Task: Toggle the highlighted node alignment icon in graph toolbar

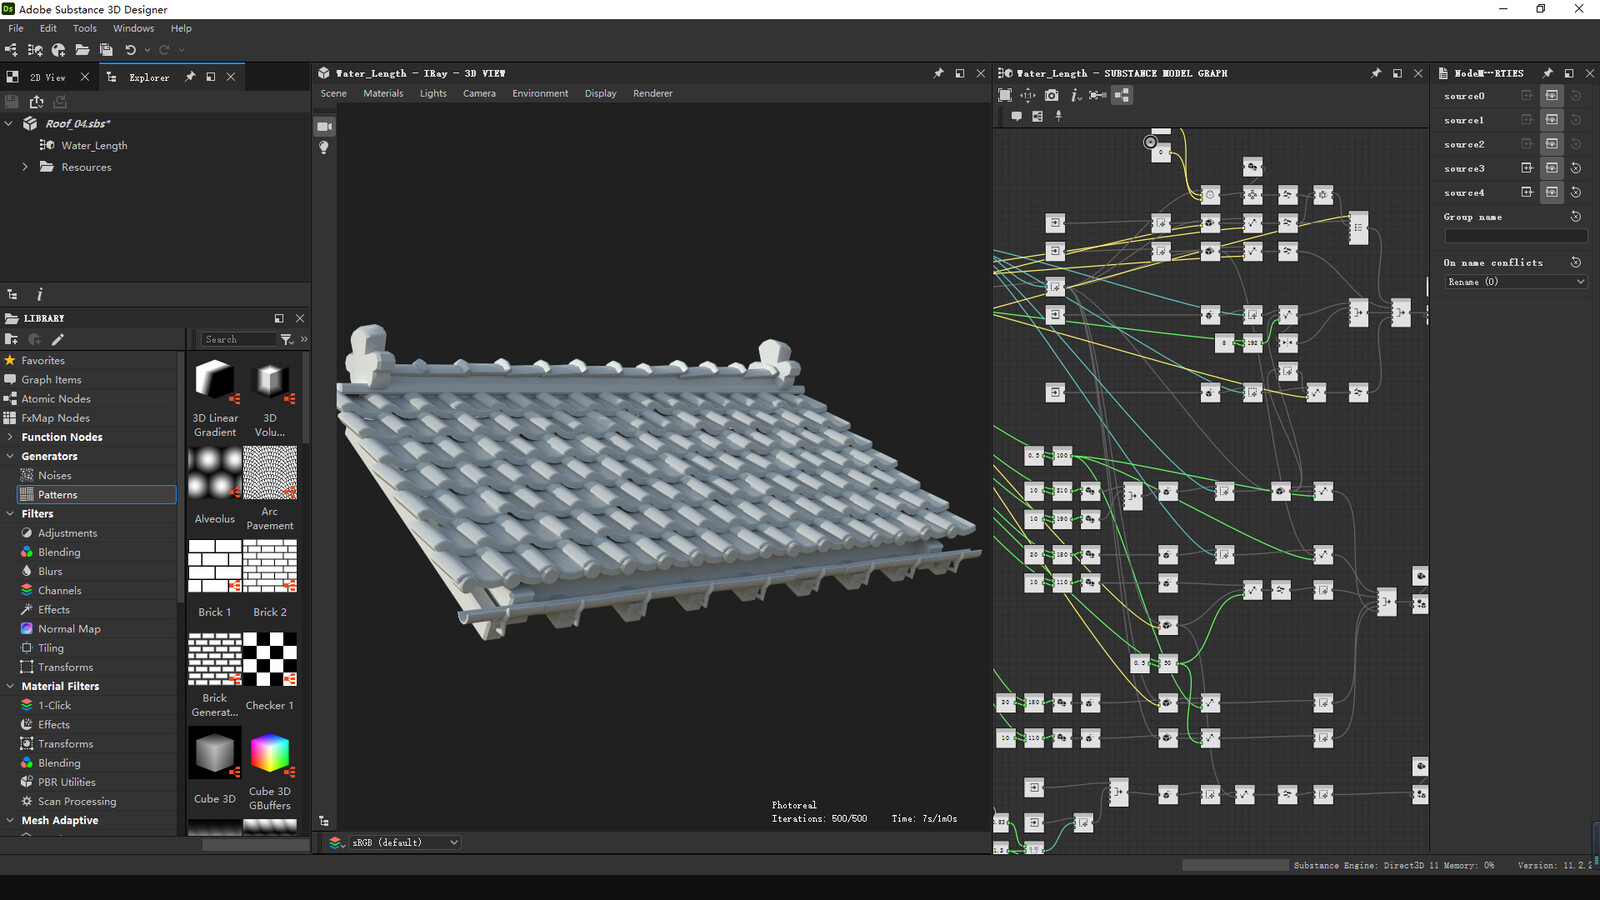Action: click(1122, 95)
